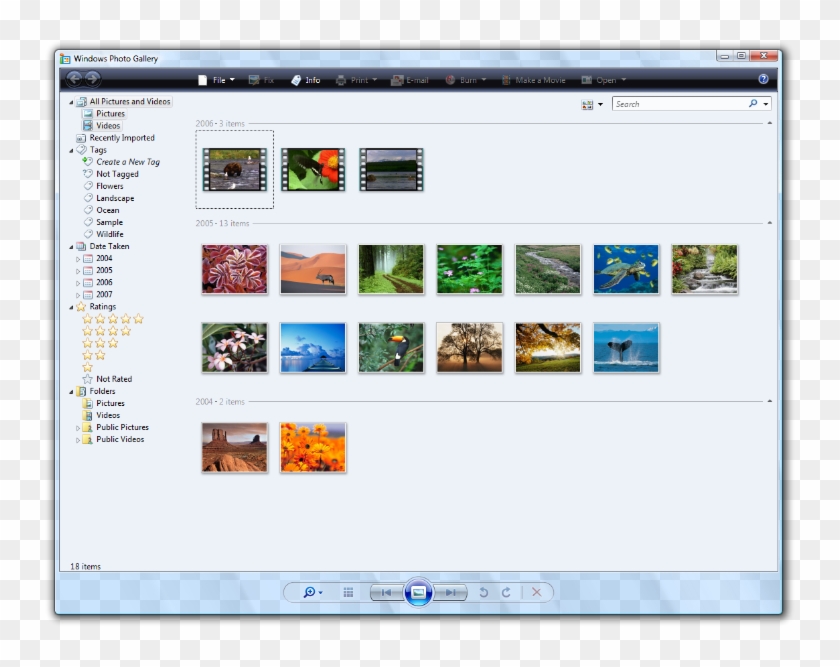Viewport: 840px width, 667px height.
Task: Rate with five stars under Ratings
Action: point(112,318)
